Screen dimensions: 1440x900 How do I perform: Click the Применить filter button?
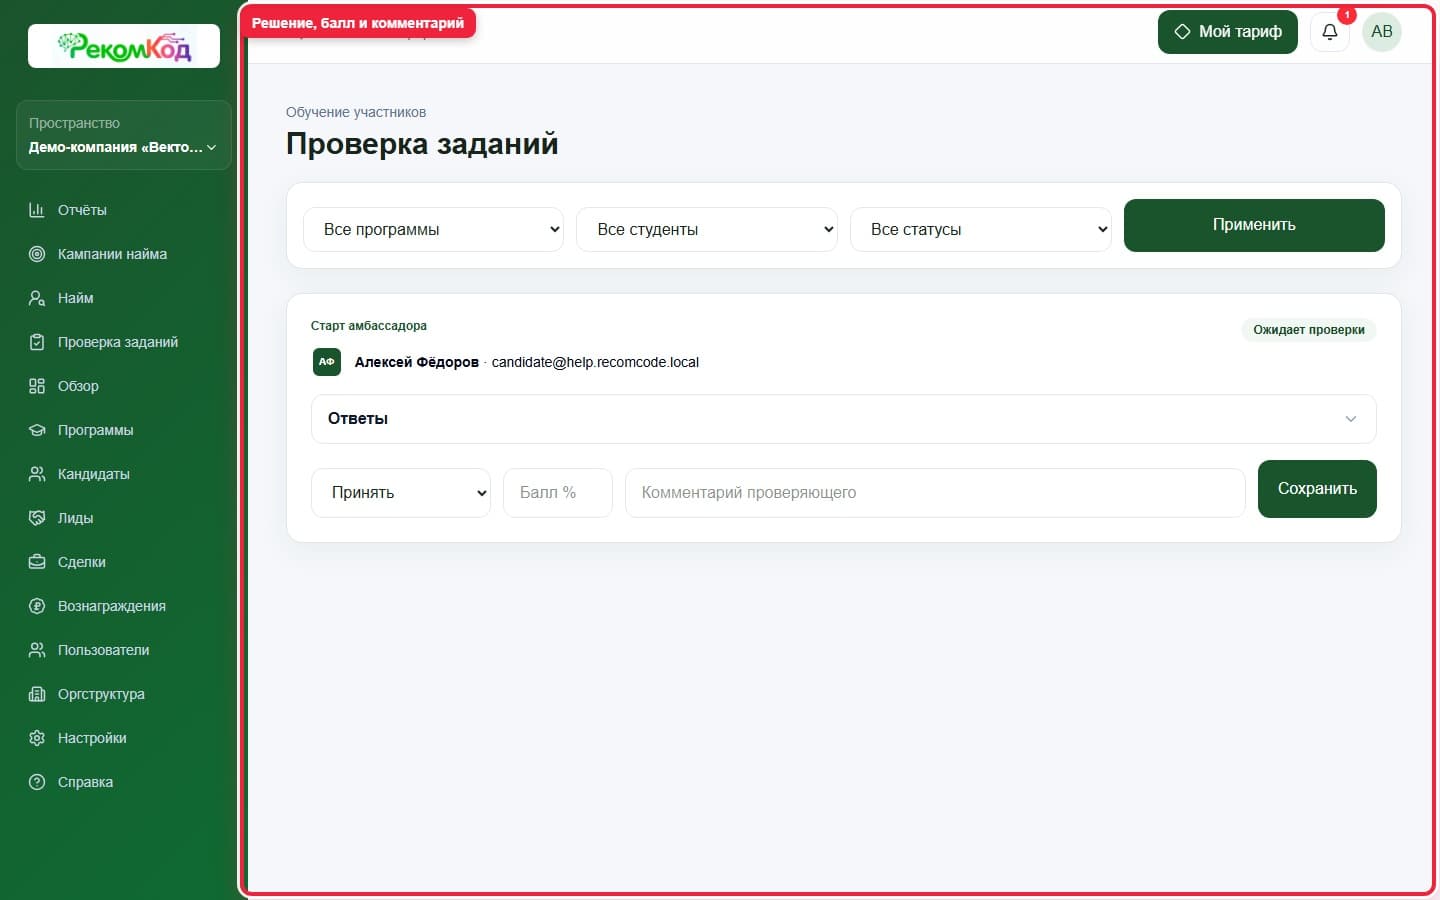[1254, 225]
